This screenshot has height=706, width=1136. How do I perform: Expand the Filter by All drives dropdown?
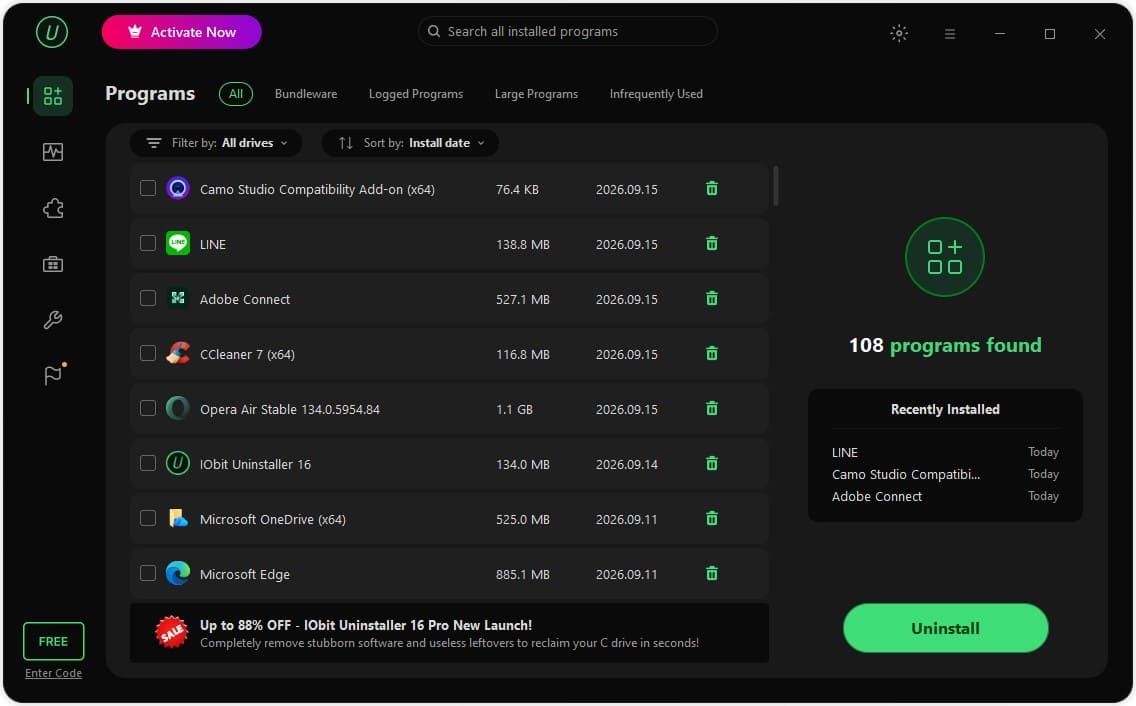216,143
